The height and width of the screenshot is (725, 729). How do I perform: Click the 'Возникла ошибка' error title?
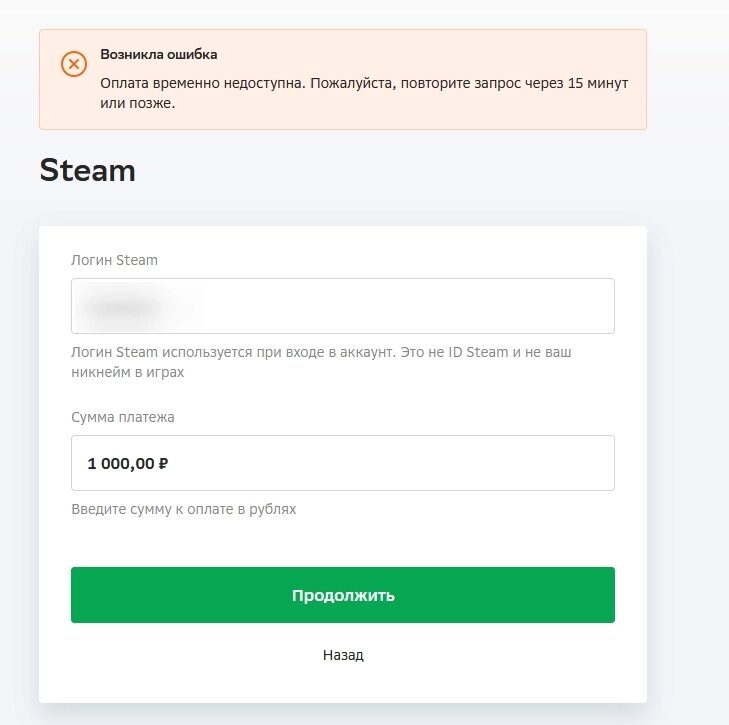159,54
